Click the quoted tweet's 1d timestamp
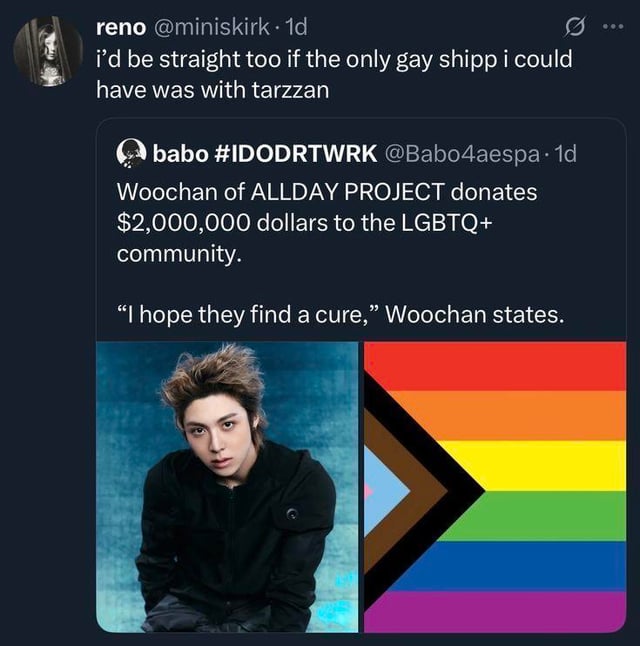Image resolution: width=640 pixels, height=646 pixels. [x=565, y=154]
